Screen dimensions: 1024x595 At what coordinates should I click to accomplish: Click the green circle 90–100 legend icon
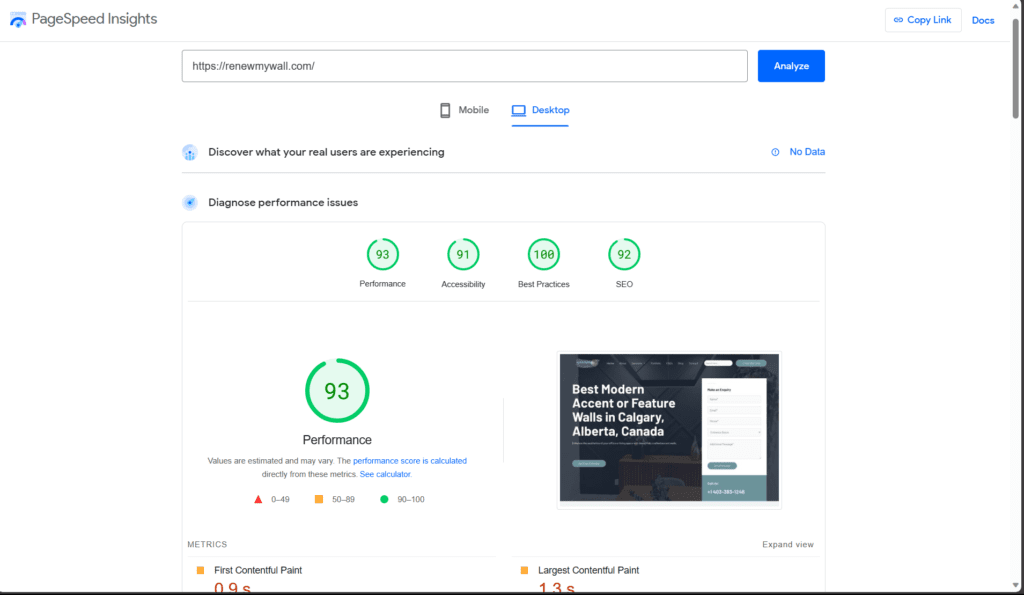384,499
